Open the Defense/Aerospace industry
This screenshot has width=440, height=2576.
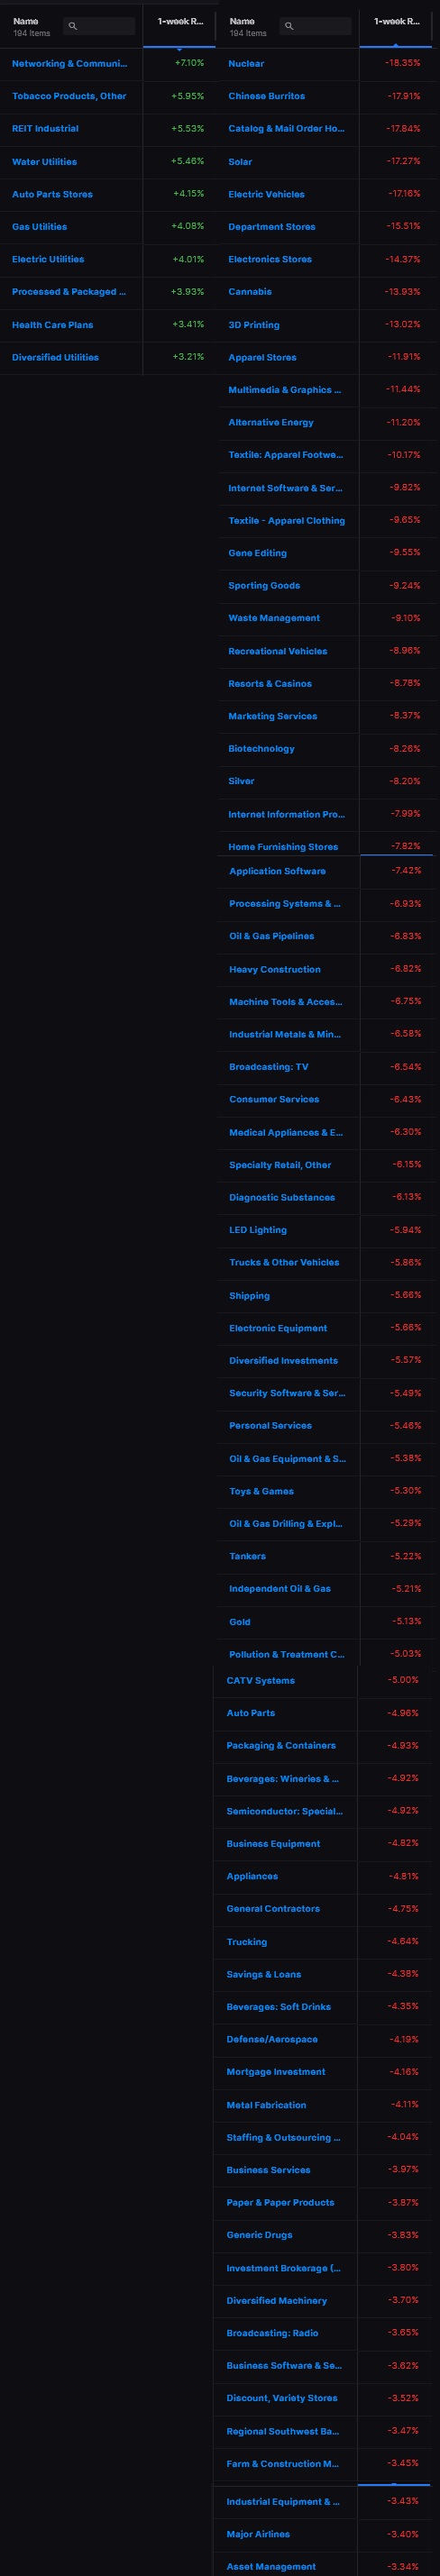(272, 2040)
